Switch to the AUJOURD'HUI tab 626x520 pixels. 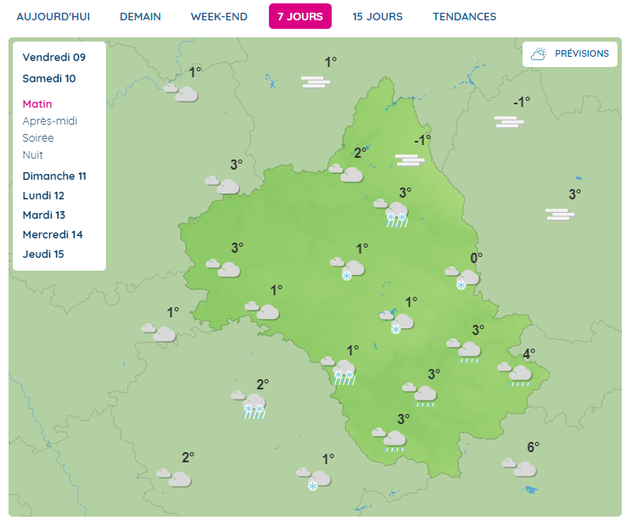[x=53, y=17]
